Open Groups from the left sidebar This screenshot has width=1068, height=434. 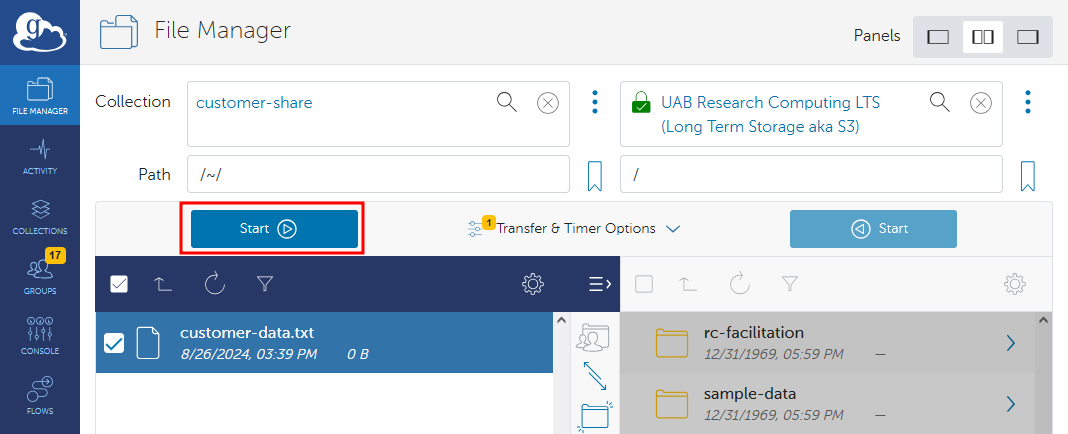click(x=40, y=277)
